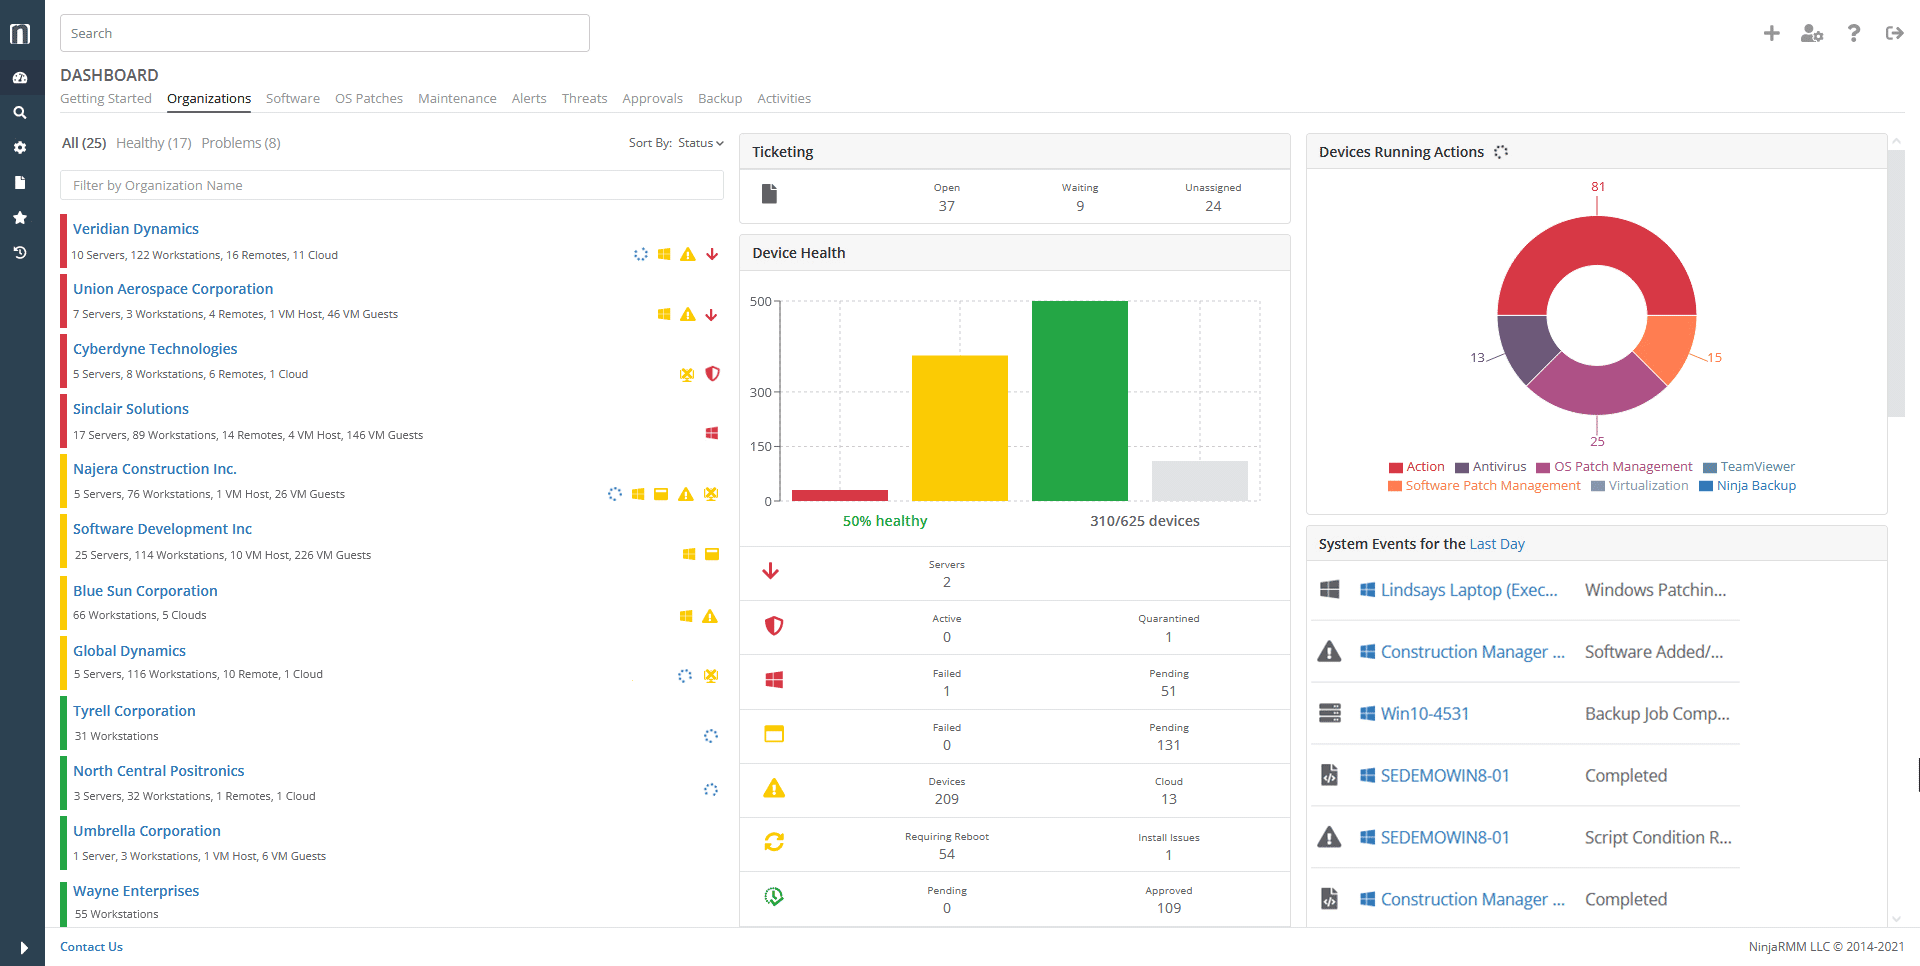Open the reports document sidebar icon
Viewport: 1920px width, 966px height.
tap(20, 183)
